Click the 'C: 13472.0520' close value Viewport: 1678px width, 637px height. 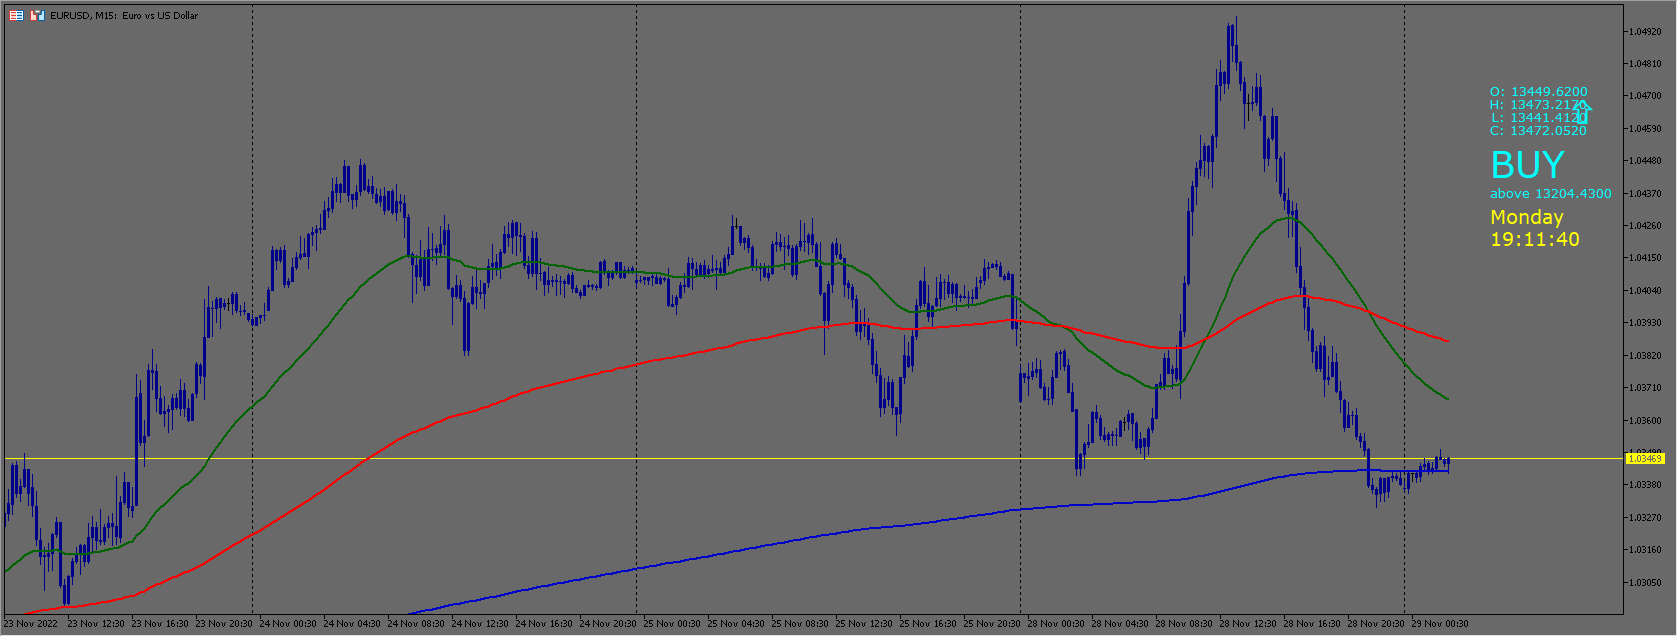tap(1538, 131)
